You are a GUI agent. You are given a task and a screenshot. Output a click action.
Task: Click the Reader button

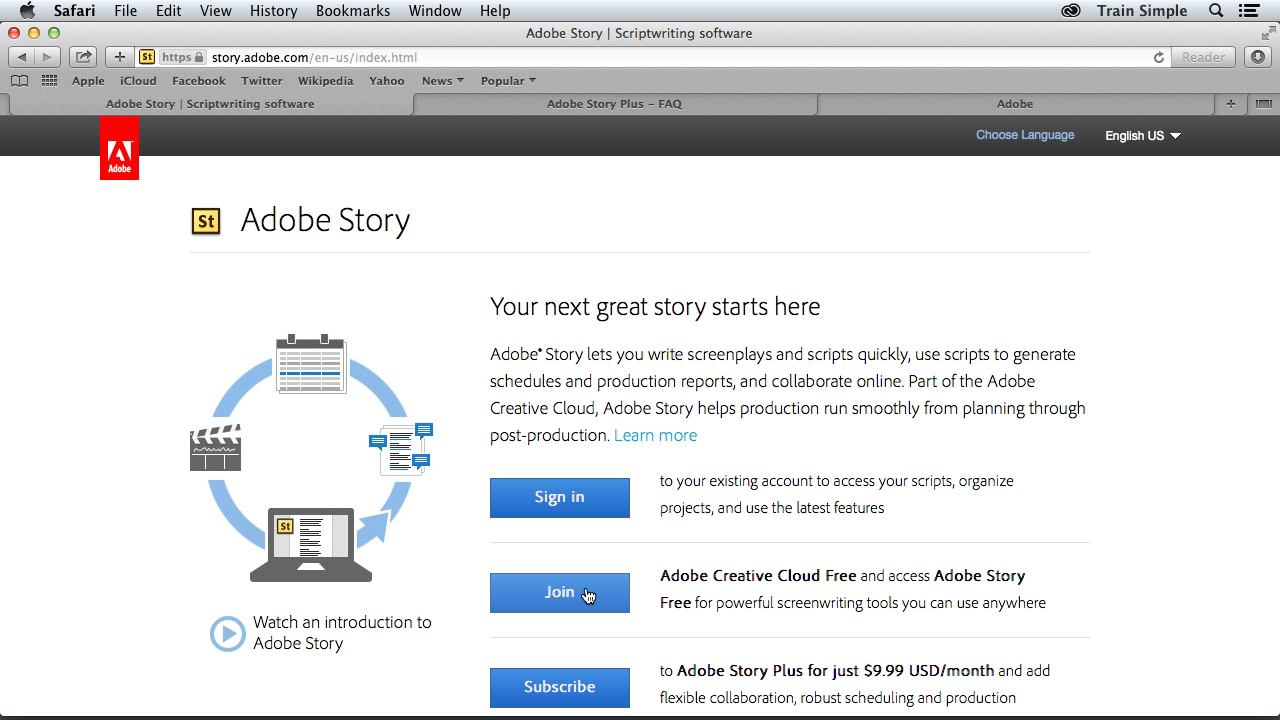[1203, 57]
